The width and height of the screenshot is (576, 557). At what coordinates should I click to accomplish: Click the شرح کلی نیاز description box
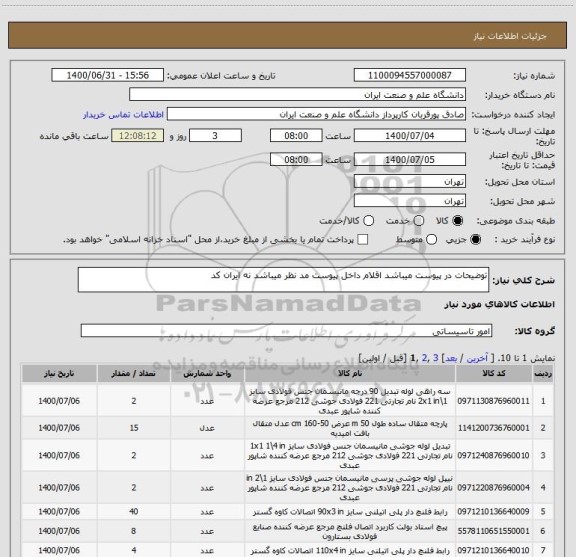tap(283, 280)
